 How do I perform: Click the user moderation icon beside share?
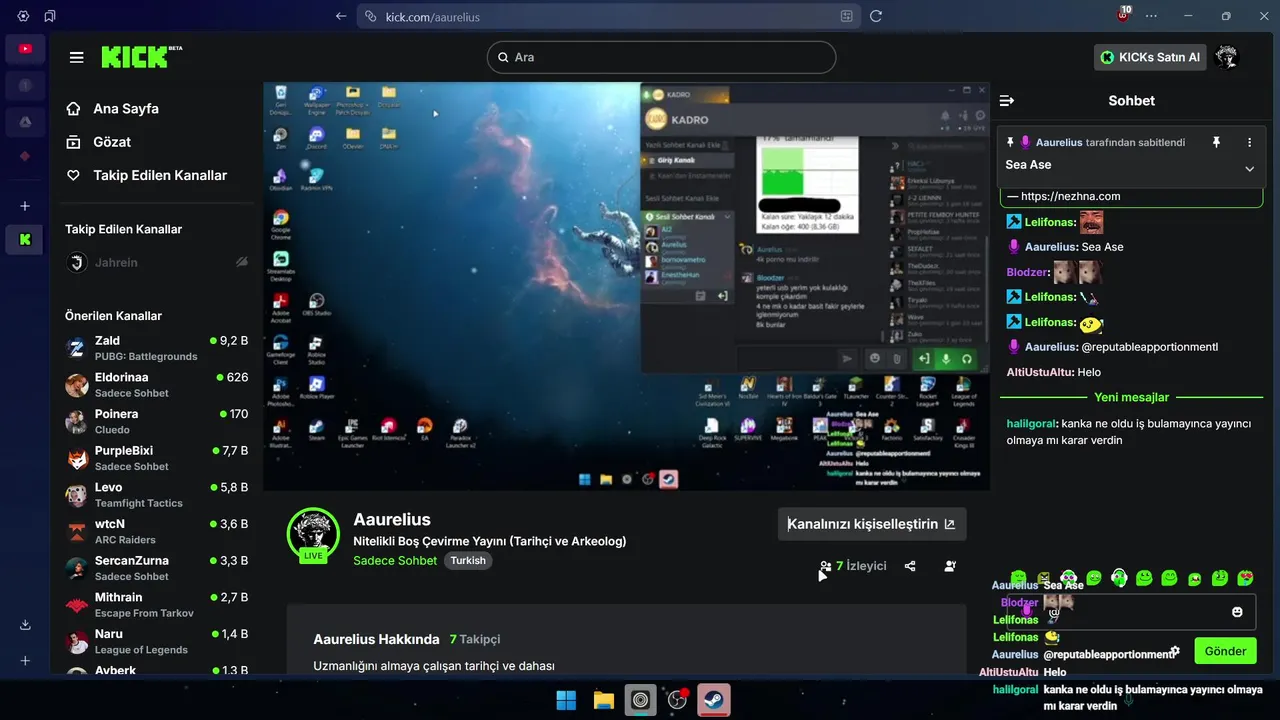950,566
